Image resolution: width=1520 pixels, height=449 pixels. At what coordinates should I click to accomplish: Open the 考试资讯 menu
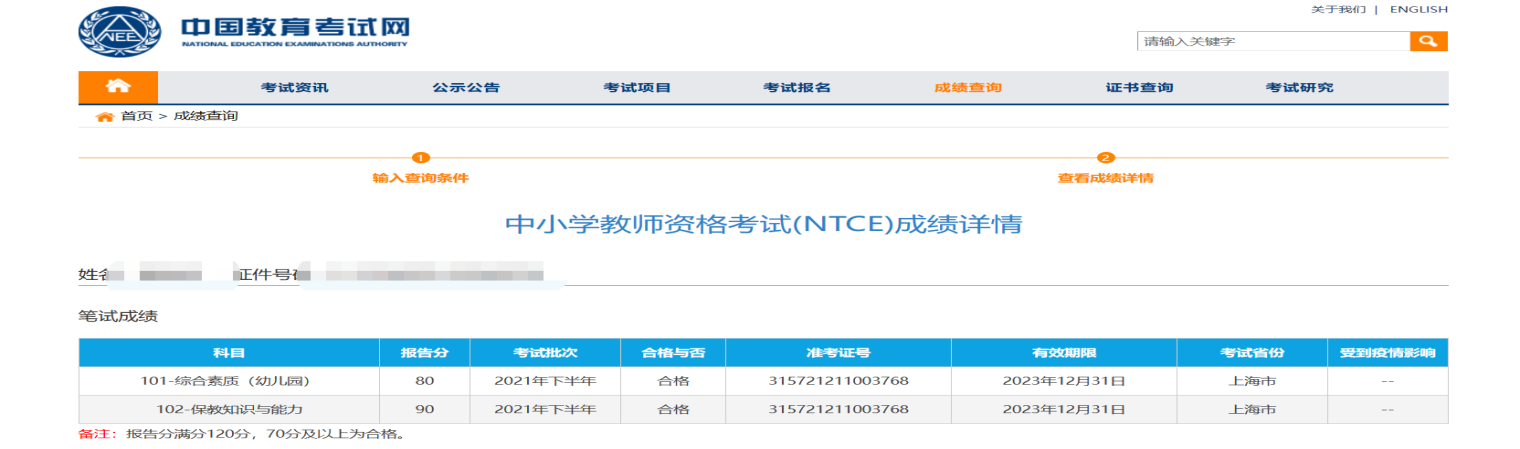[x=294, y=88]
